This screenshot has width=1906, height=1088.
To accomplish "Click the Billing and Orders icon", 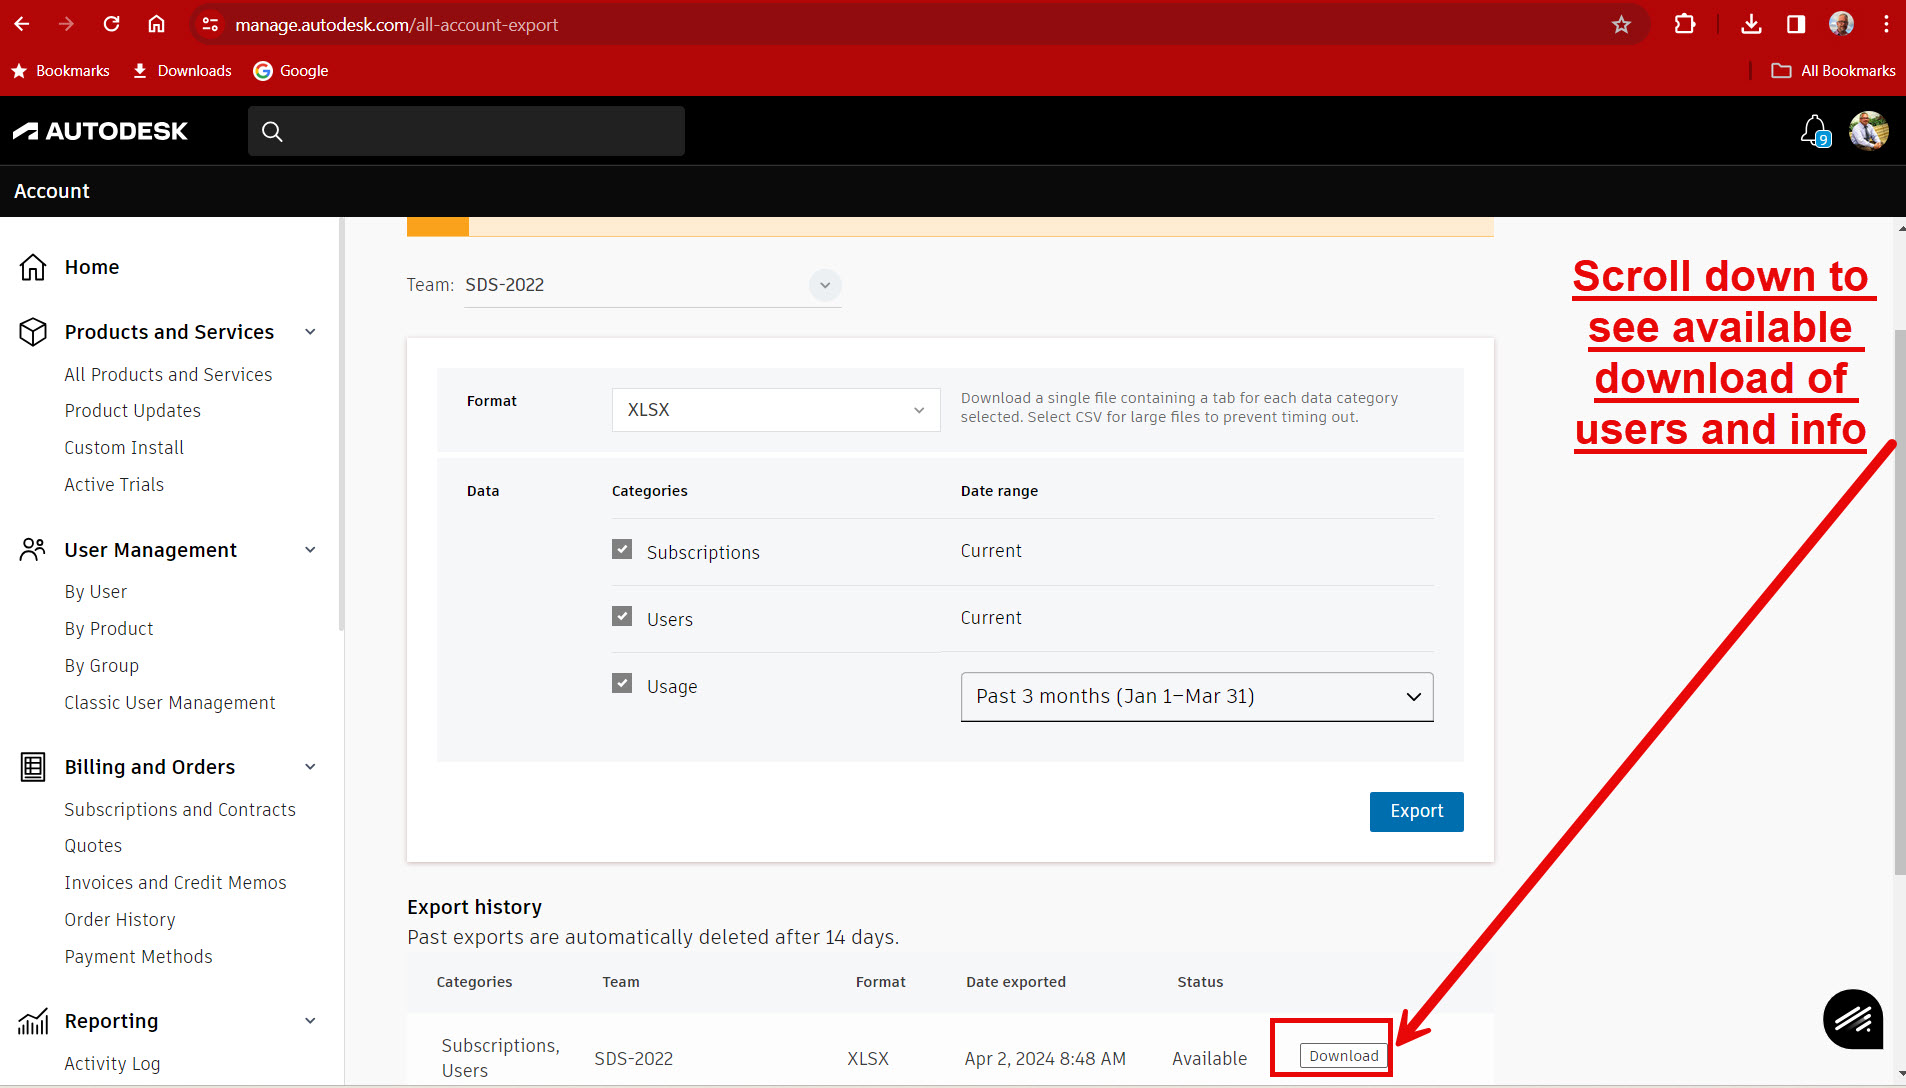I will click(x=33, y=767).
